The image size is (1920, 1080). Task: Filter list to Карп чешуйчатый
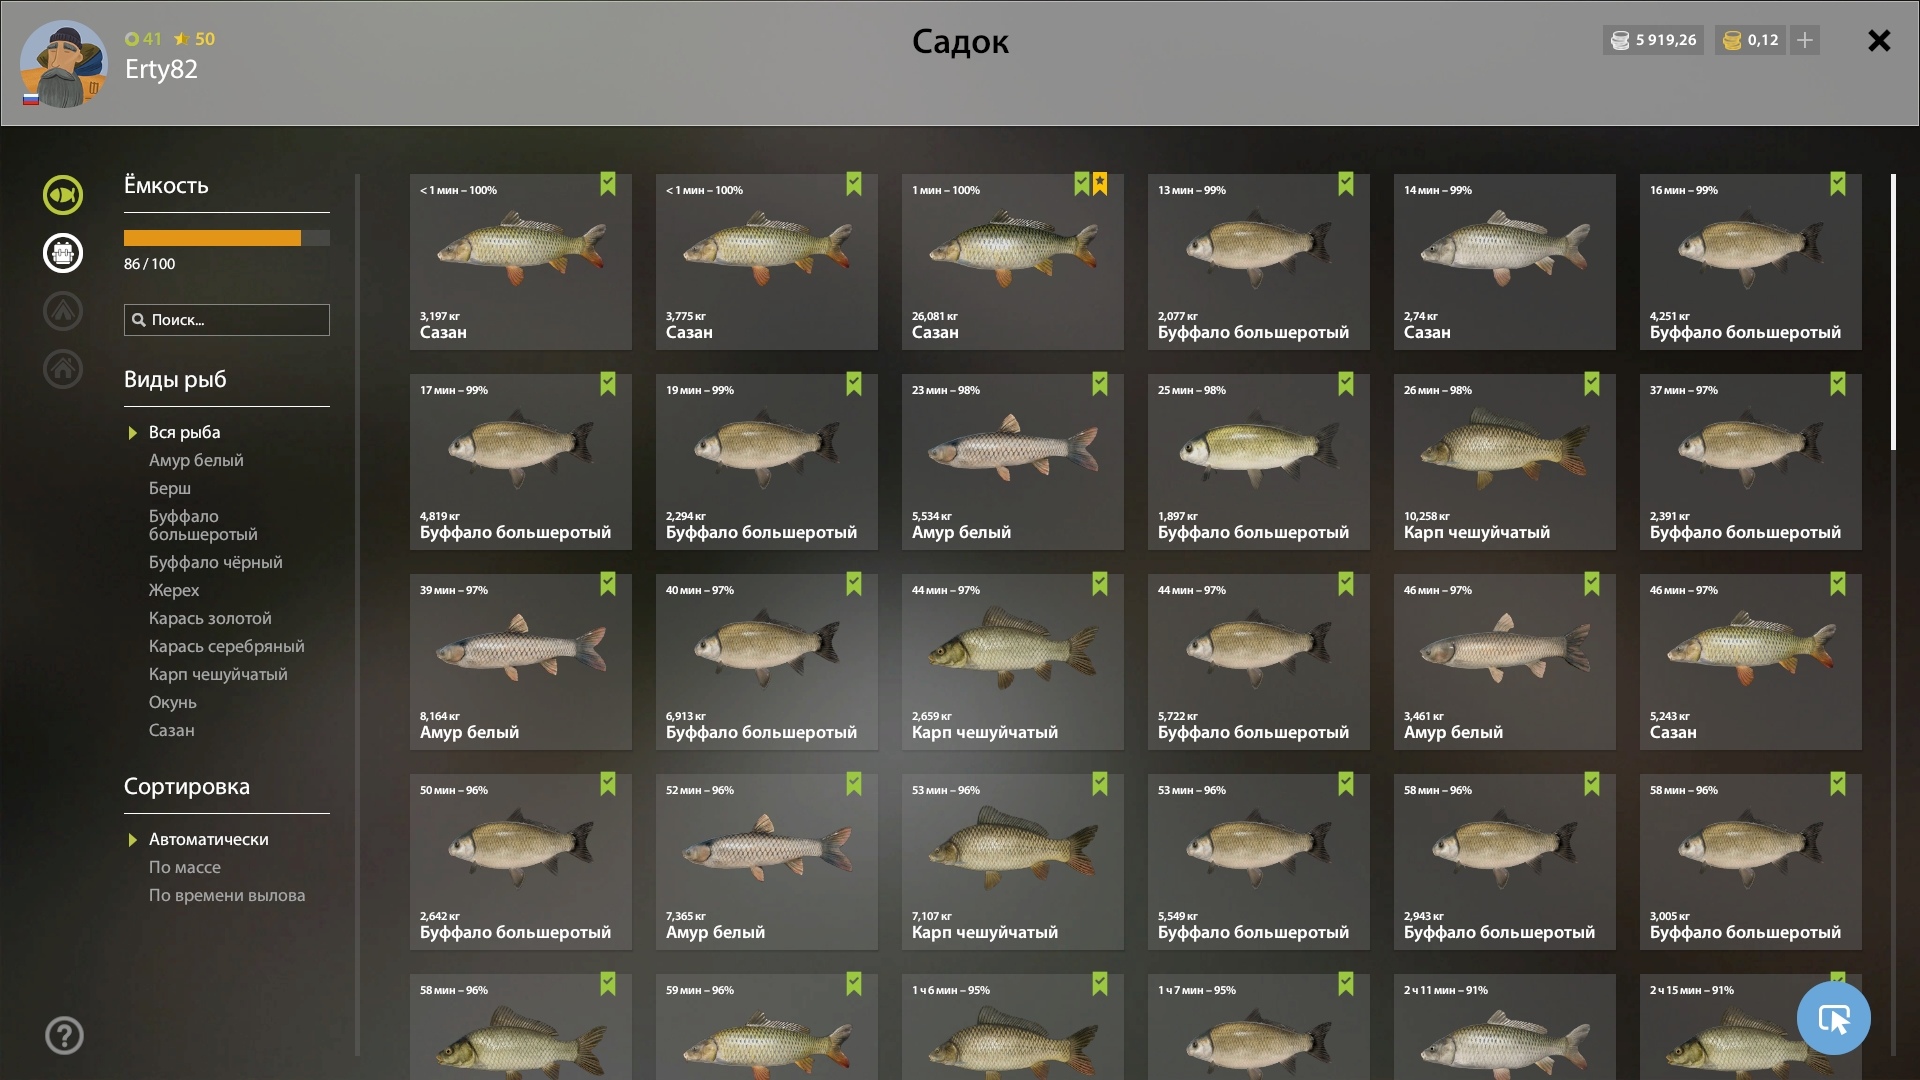(218, 674)
